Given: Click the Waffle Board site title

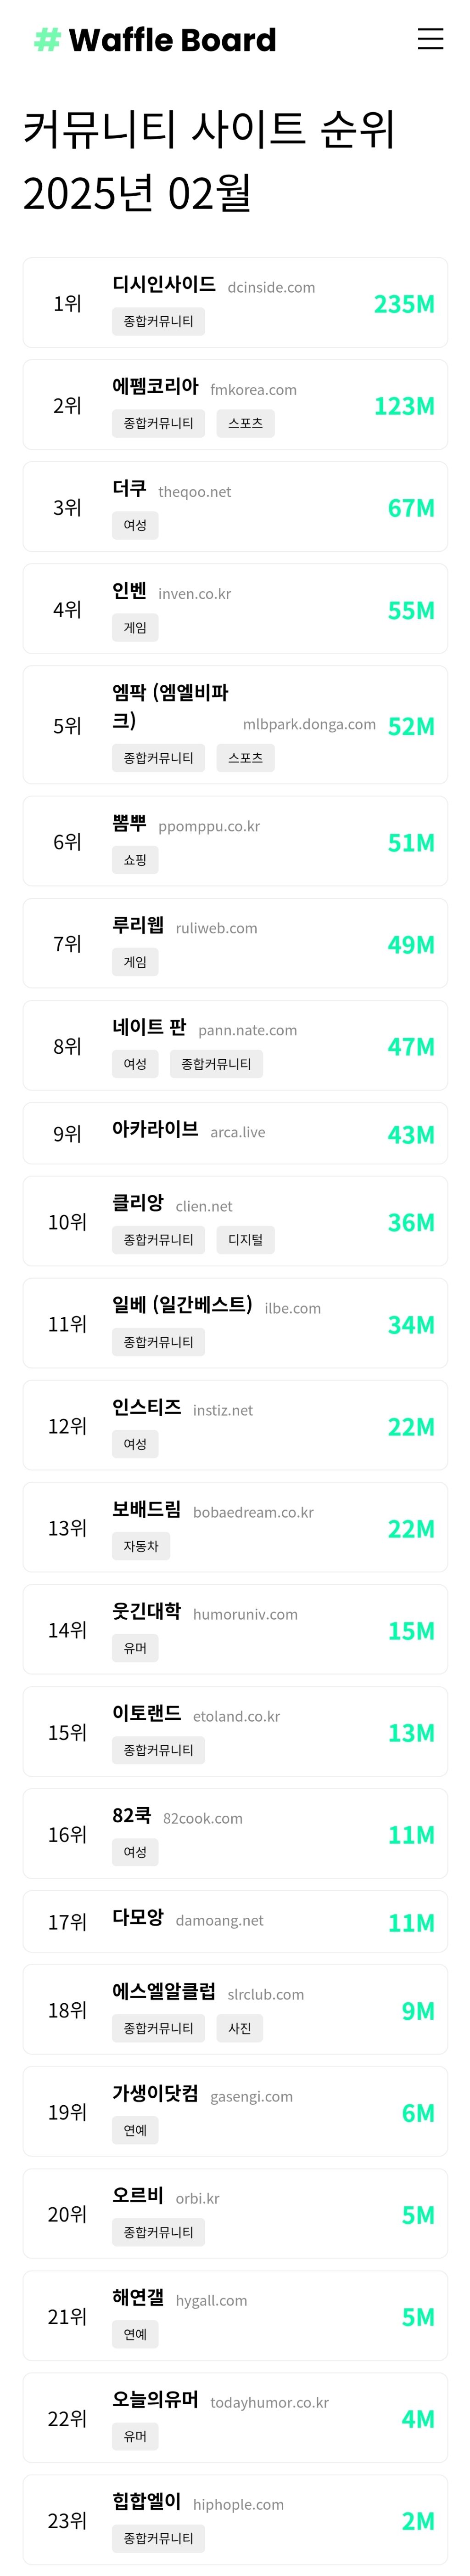Looking at the screenshot, I should click(x=172, y=40).
